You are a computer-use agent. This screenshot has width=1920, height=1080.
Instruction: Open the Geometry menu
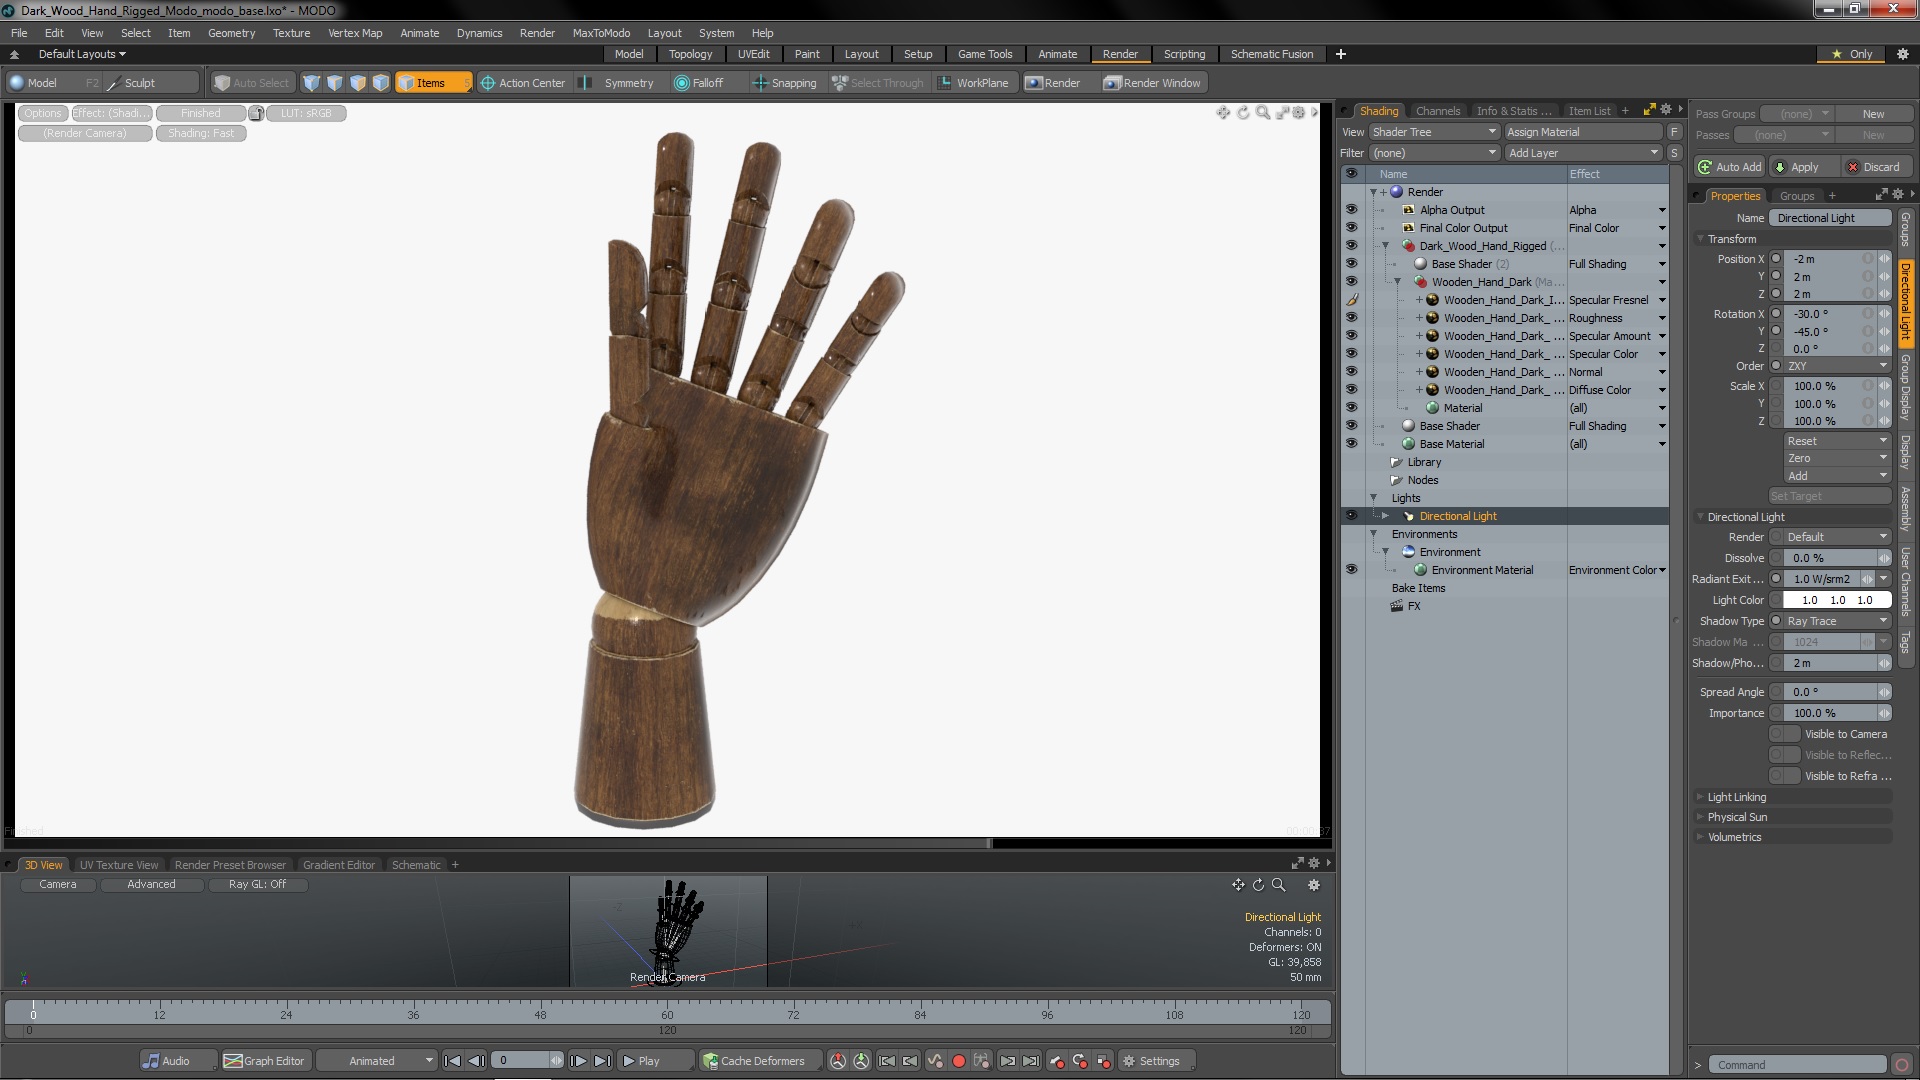[231, 33]
